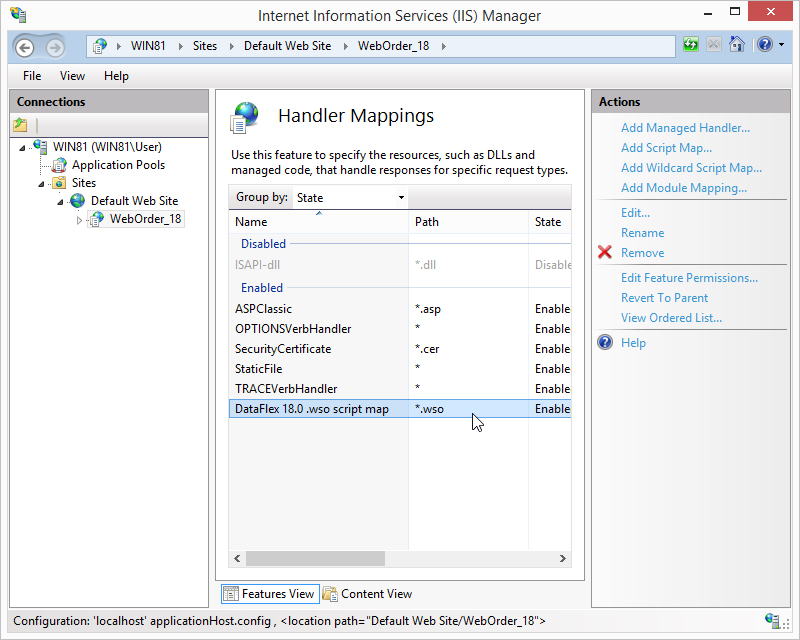The height and width of the screenshot is (640, 800).
Task: Go back with the Back navigation arrow
Action: pyautogui.click(x=24, y=47)
